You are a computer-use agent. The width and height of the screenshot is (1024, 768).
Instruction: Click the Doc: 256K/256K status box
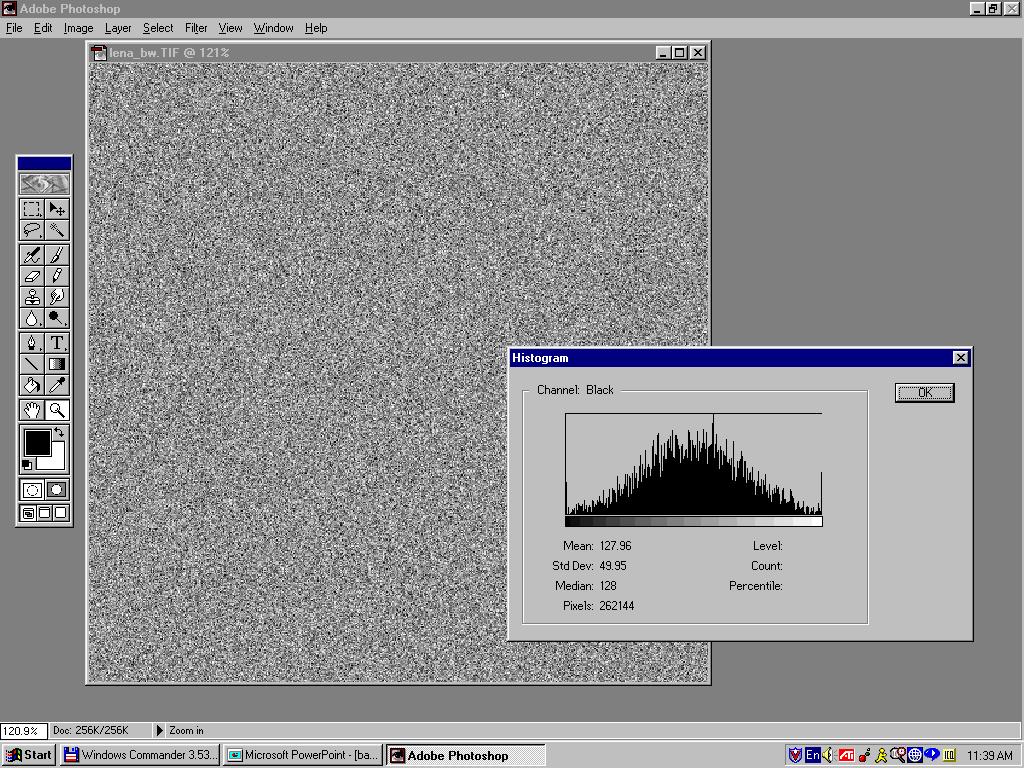pyautogui.click(x=101, y=731)
